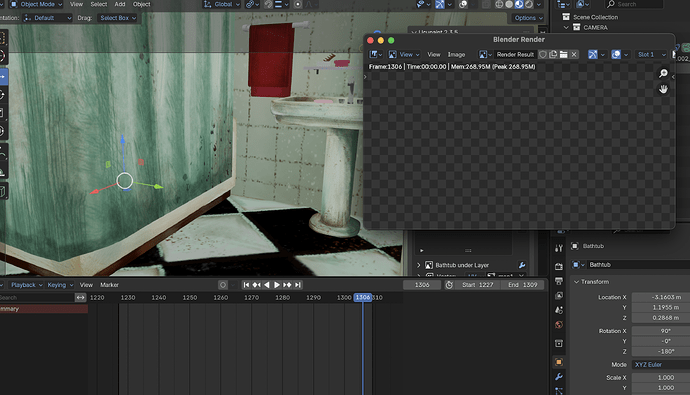
Task: Open the viewport Add menu
Action: 120,4
